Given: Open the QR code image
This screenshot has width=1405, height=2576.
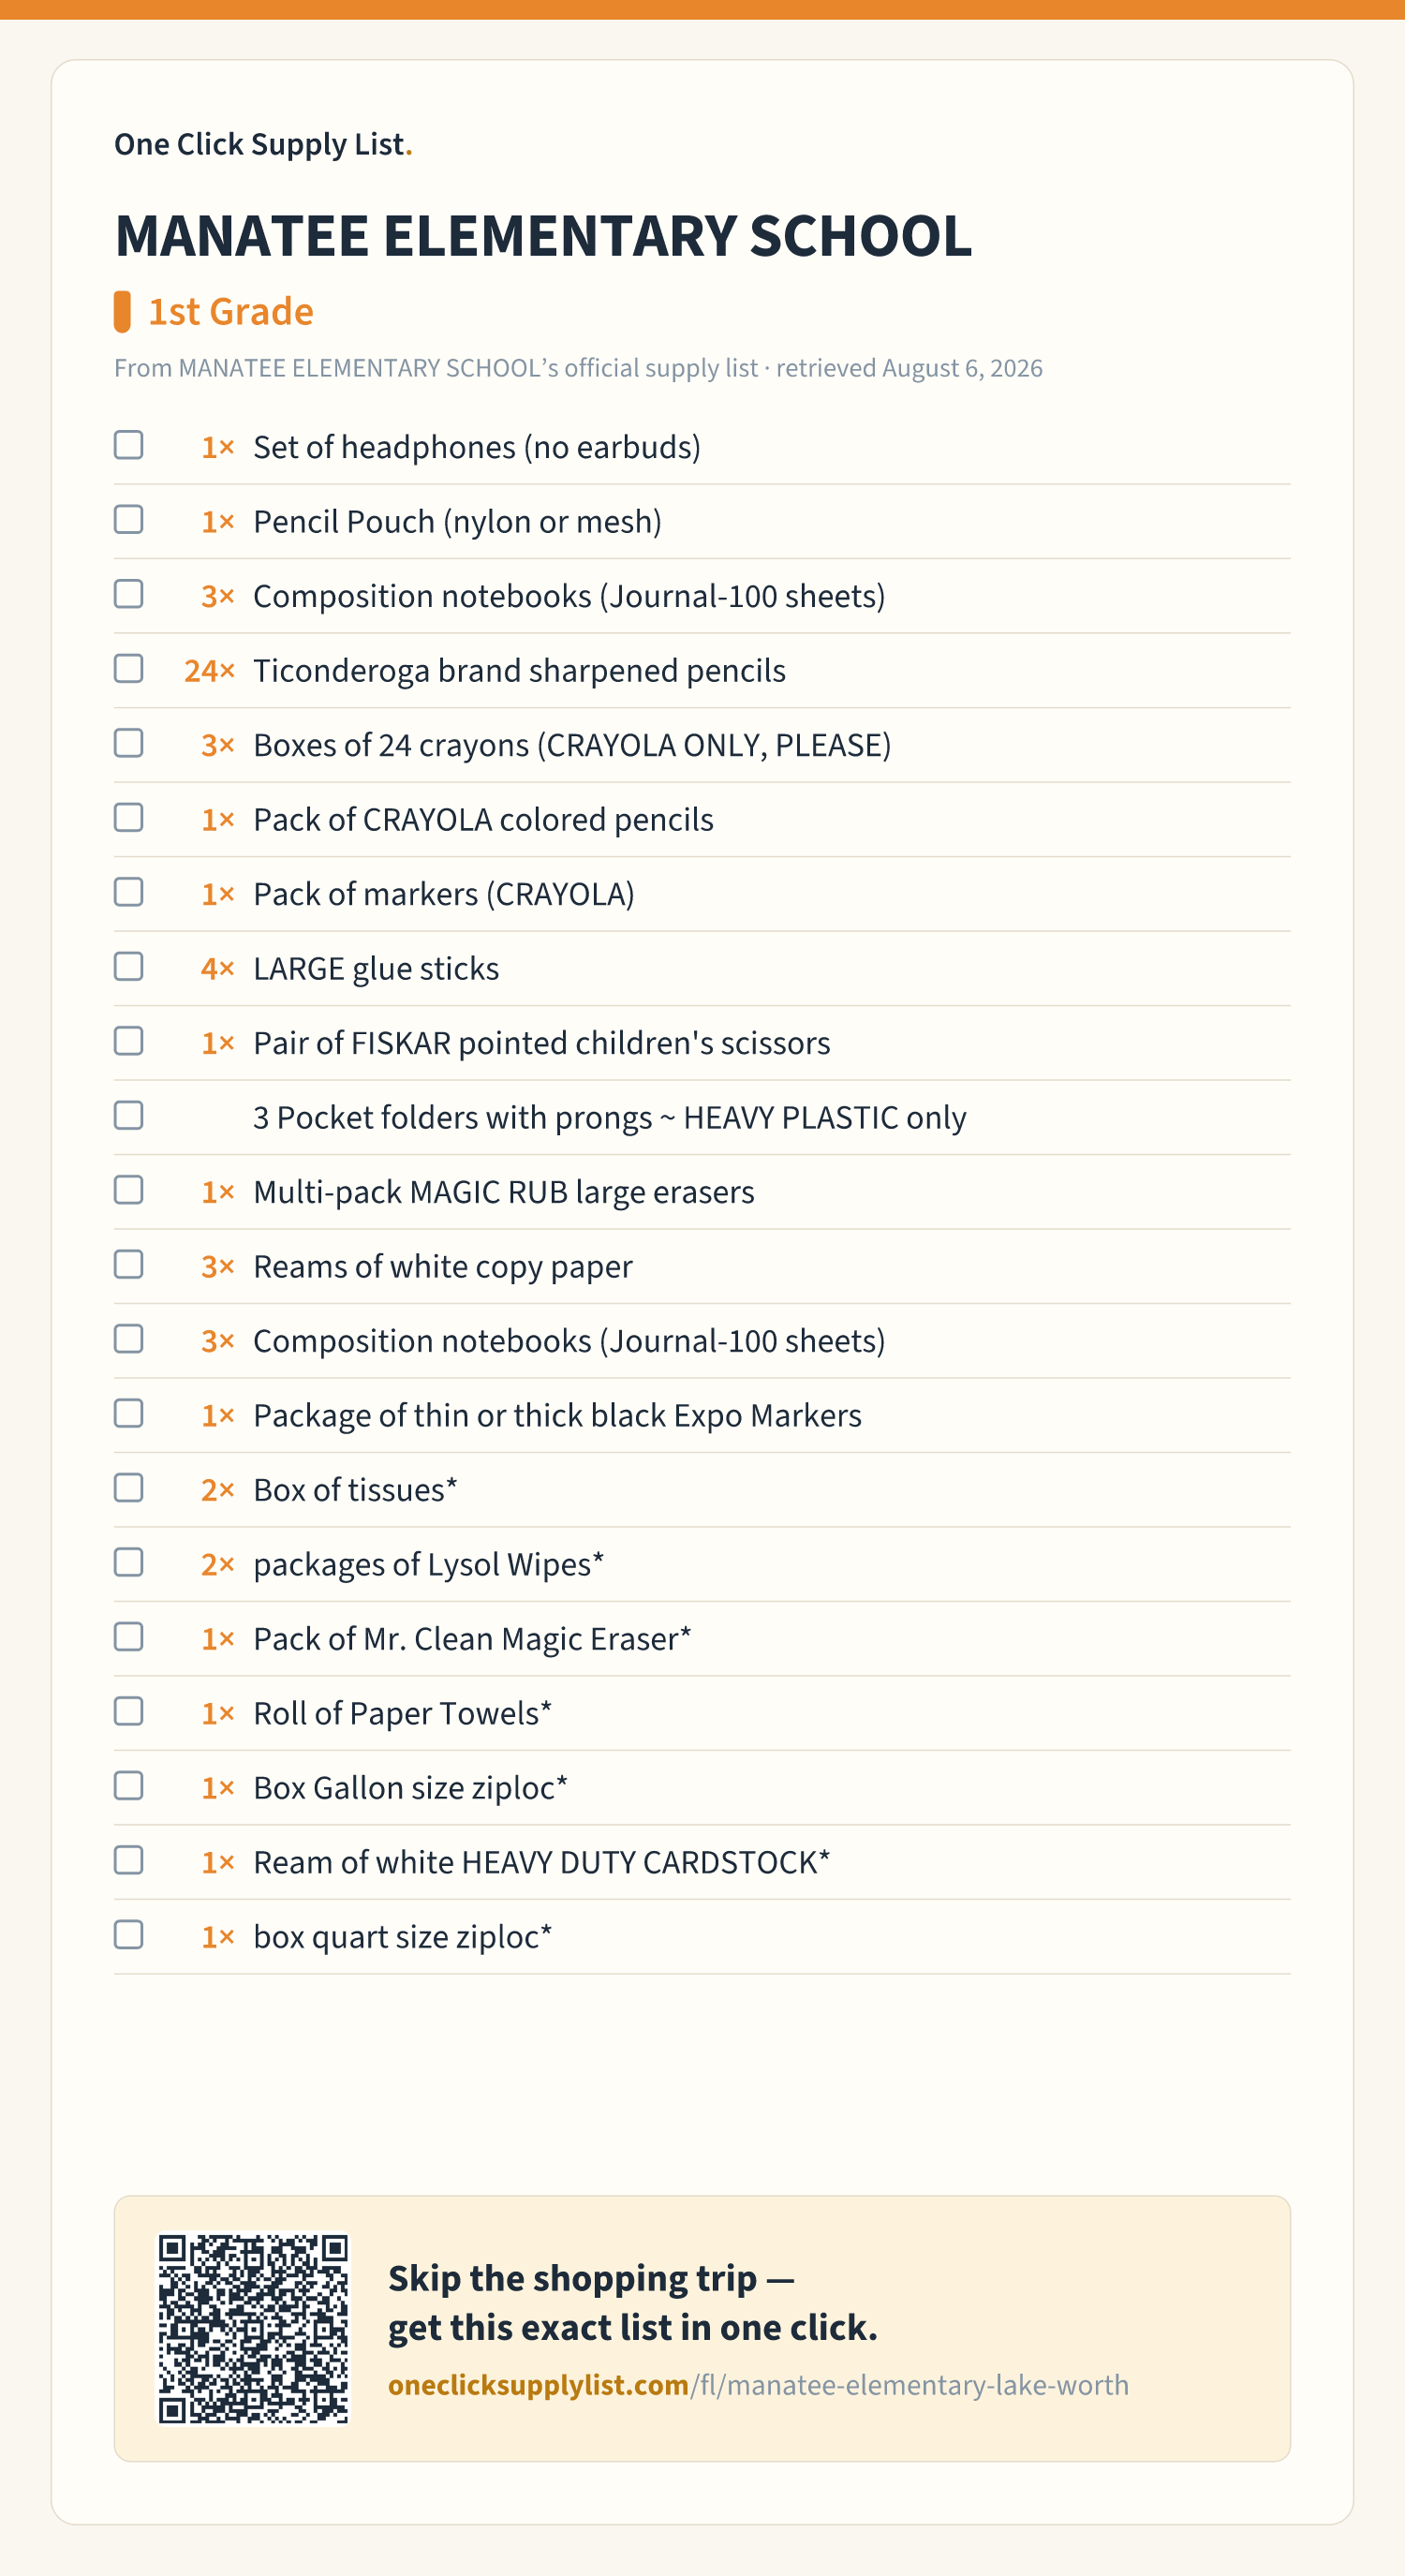Looking at the screenshot, I should [x=254, y=2329].
